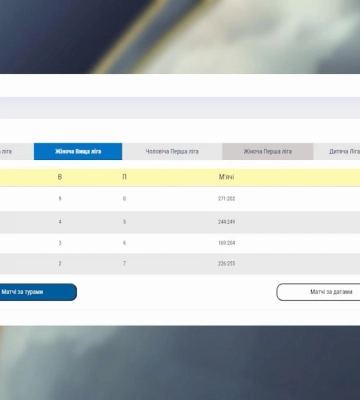Screen dimensions: 360x400
Task: Click losses value 7 in last row
Action: click(124, 263)
